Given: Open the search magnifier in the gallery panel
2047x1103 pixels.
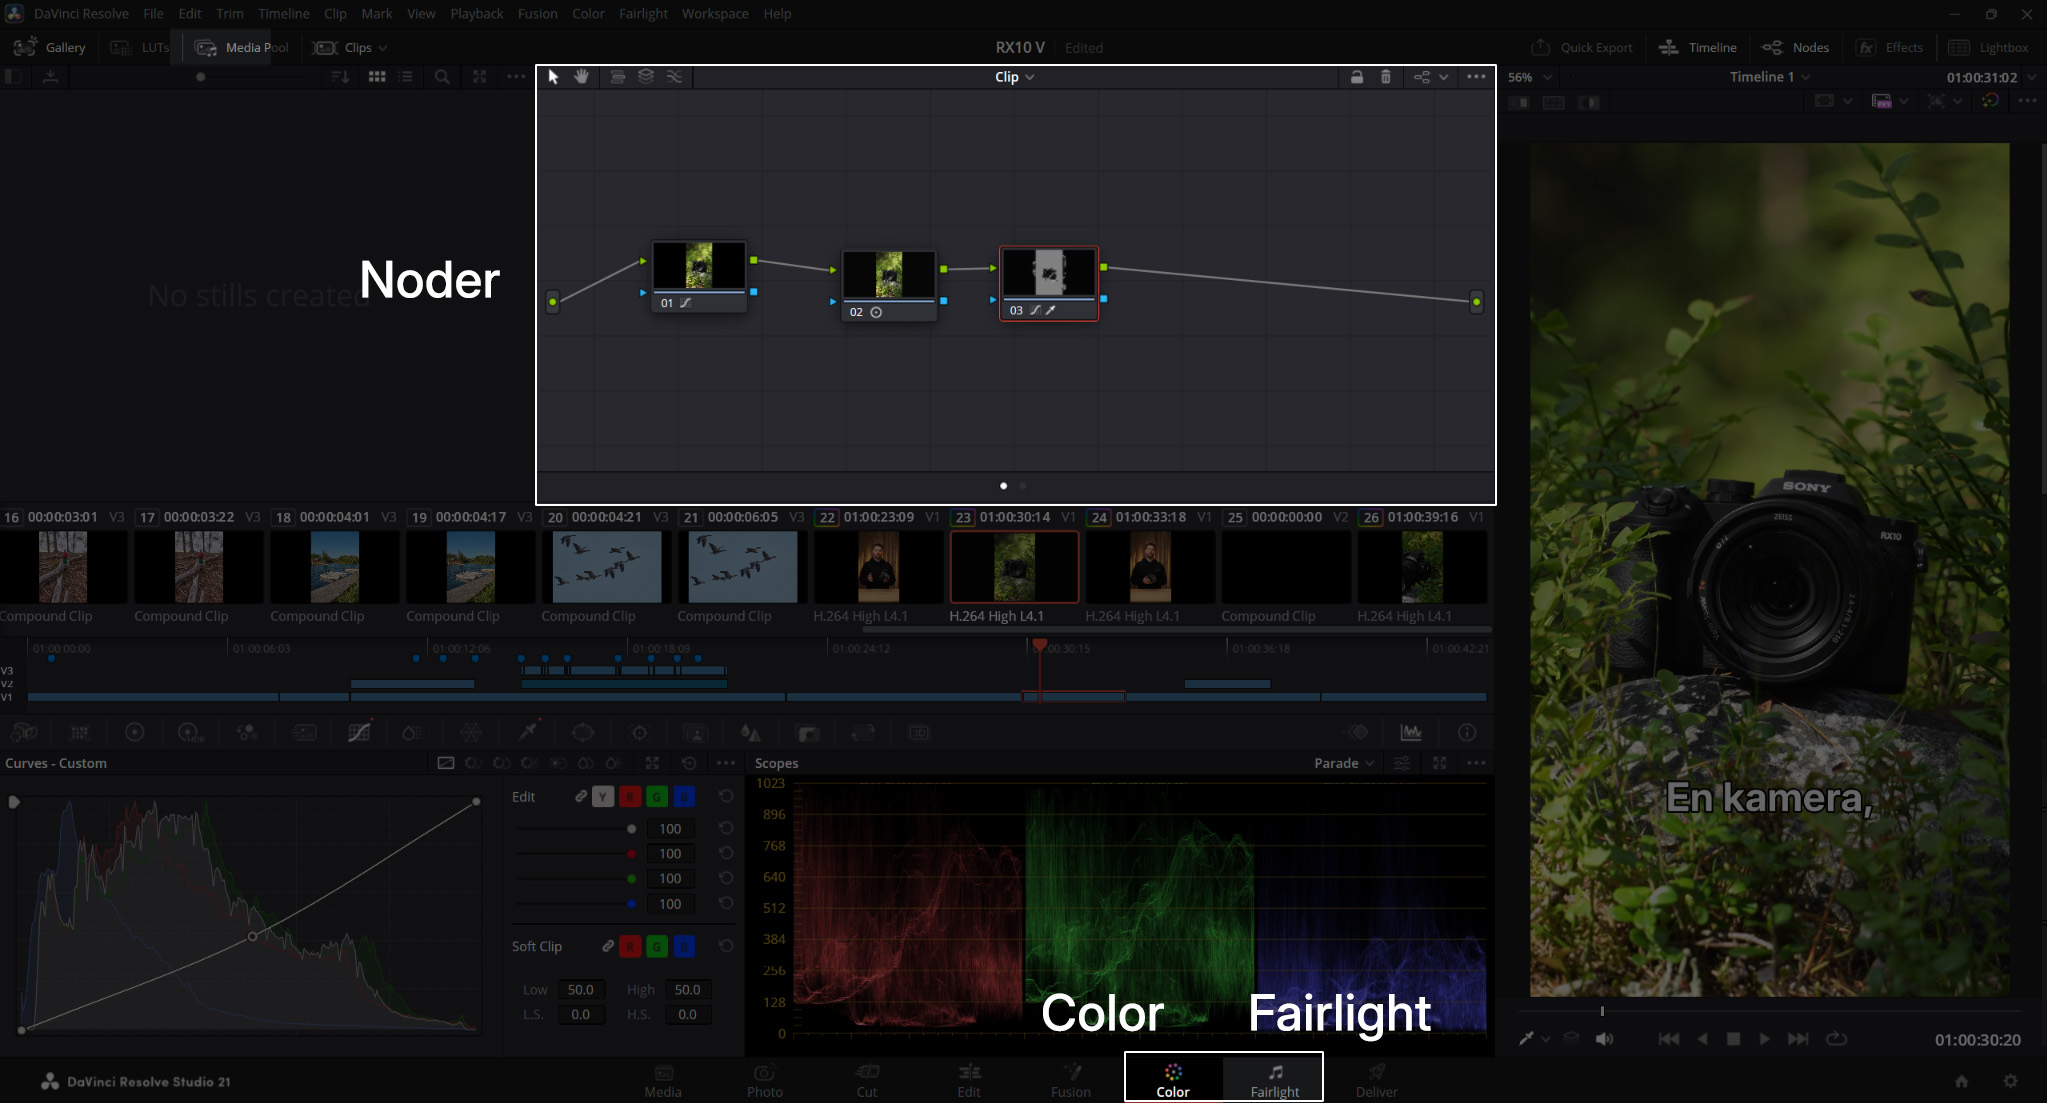Looking at the screenshot, I should (442, 77).
